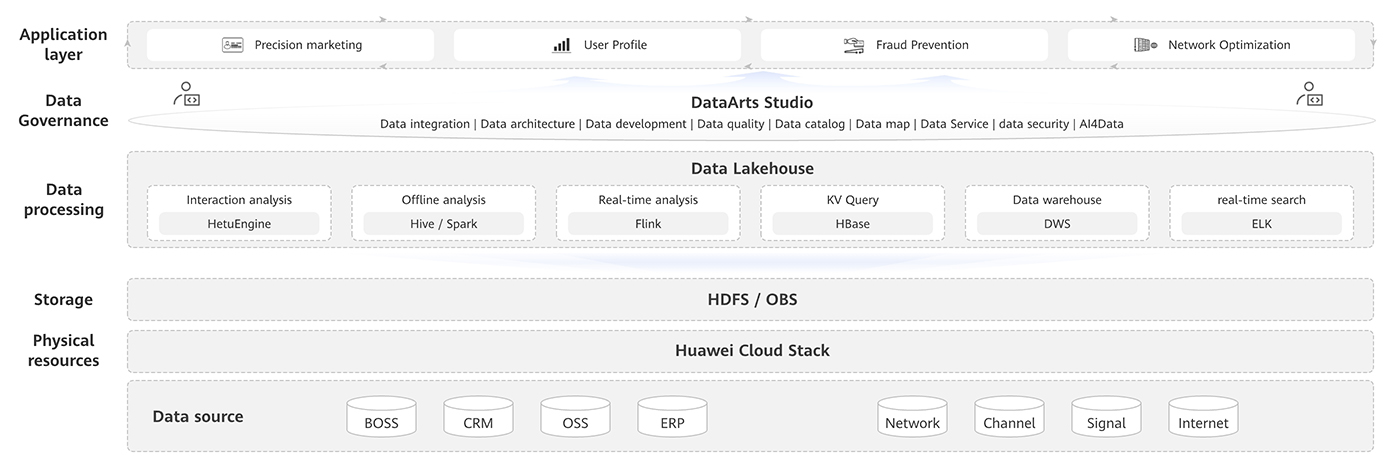This screenshot has height=468, width=1400.
Task: Click the Fraud Prevention icon
Action: [x=854, y=45]
